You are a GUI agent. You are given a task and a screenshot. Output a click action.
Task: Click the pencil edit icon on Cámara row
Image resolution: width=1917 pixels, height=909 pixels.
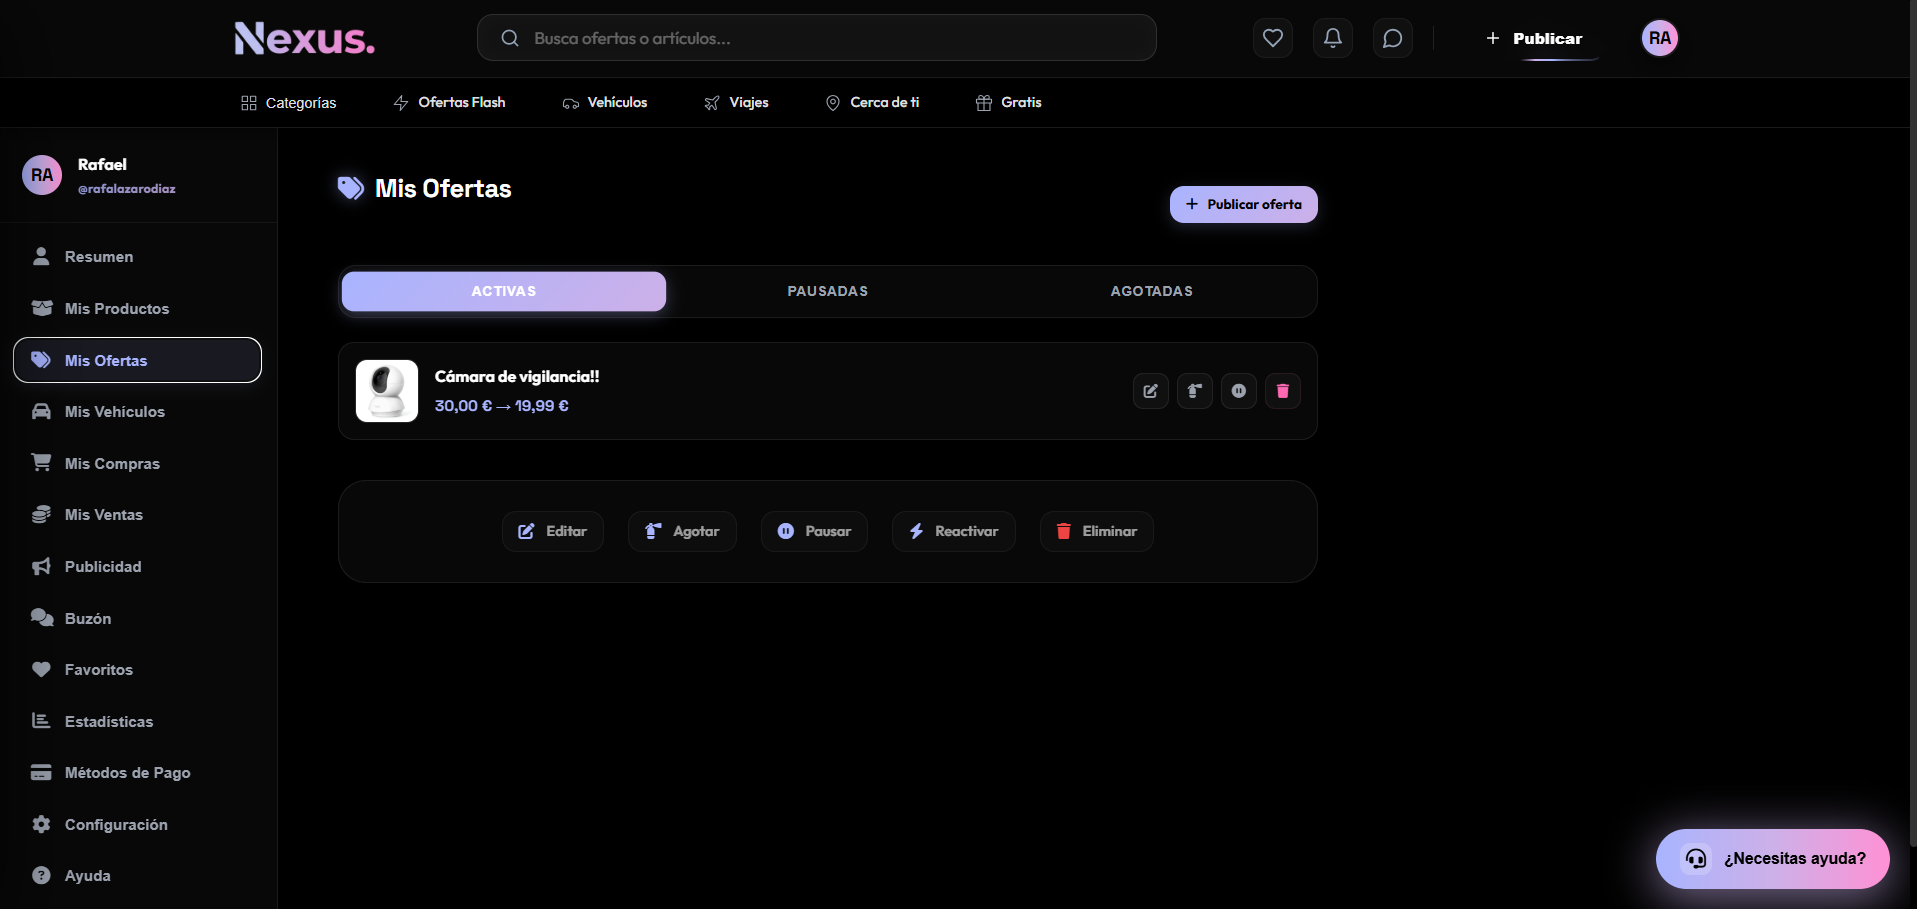pyautogui.click(x=1151, y=391)
